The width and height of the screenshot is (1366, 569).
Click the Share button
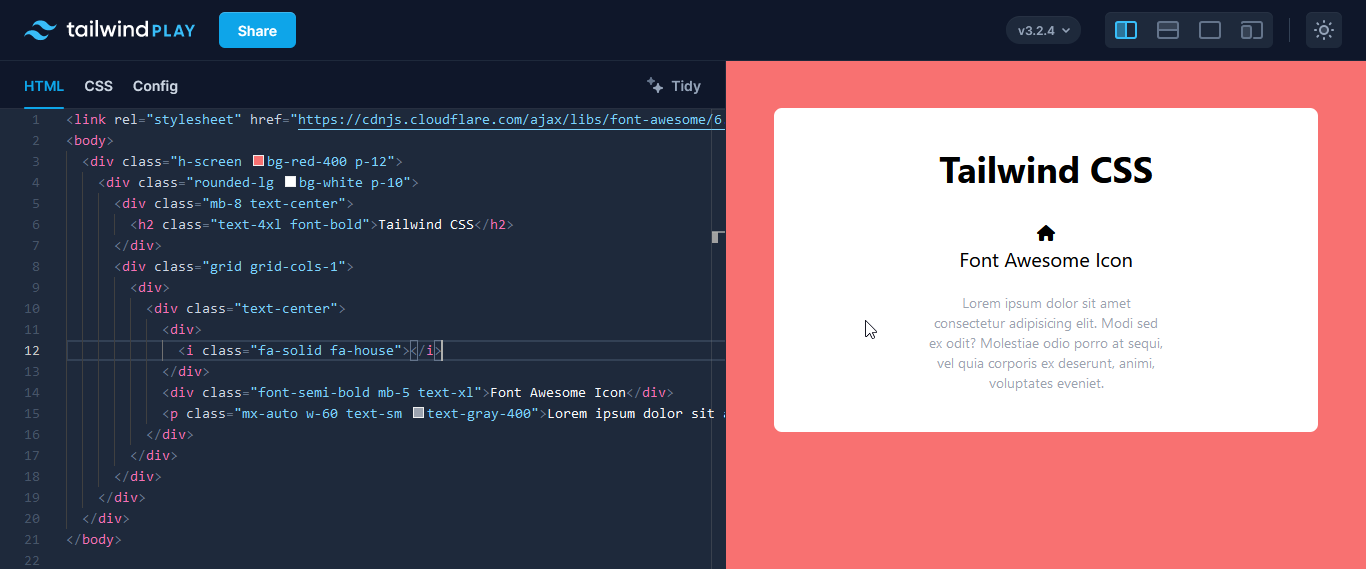(257, 30)
